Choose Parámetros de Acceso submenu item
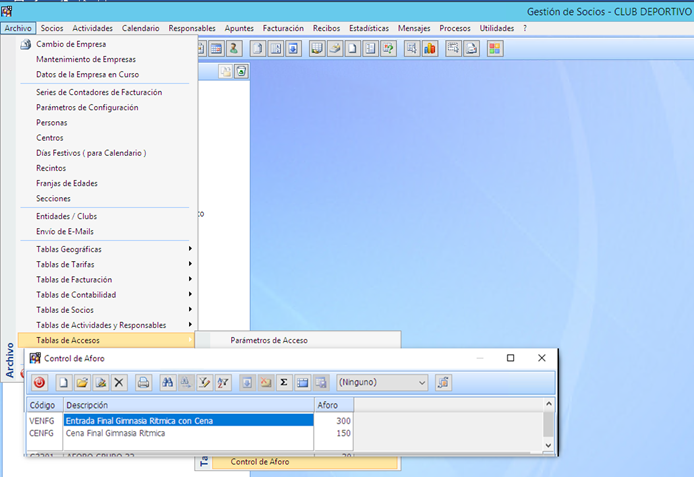This screenshot has height=477, width=694. click(x=269, y=340)
